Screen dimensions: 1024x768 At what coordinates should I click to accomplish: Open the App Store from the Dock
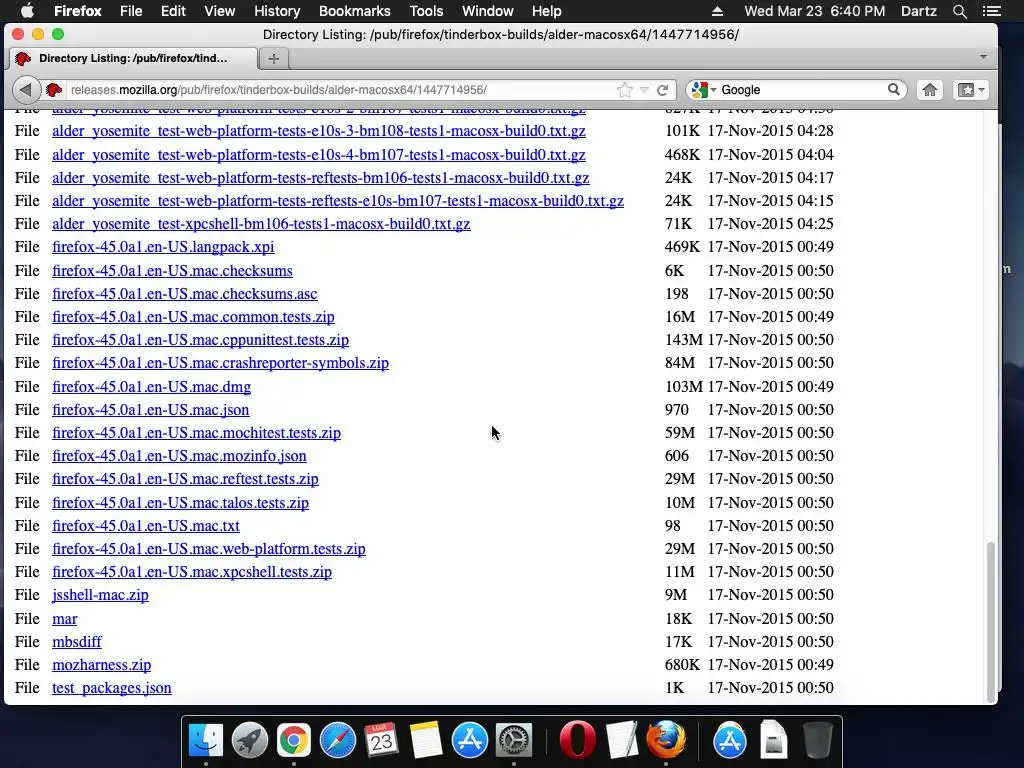[x=470, y=740]
